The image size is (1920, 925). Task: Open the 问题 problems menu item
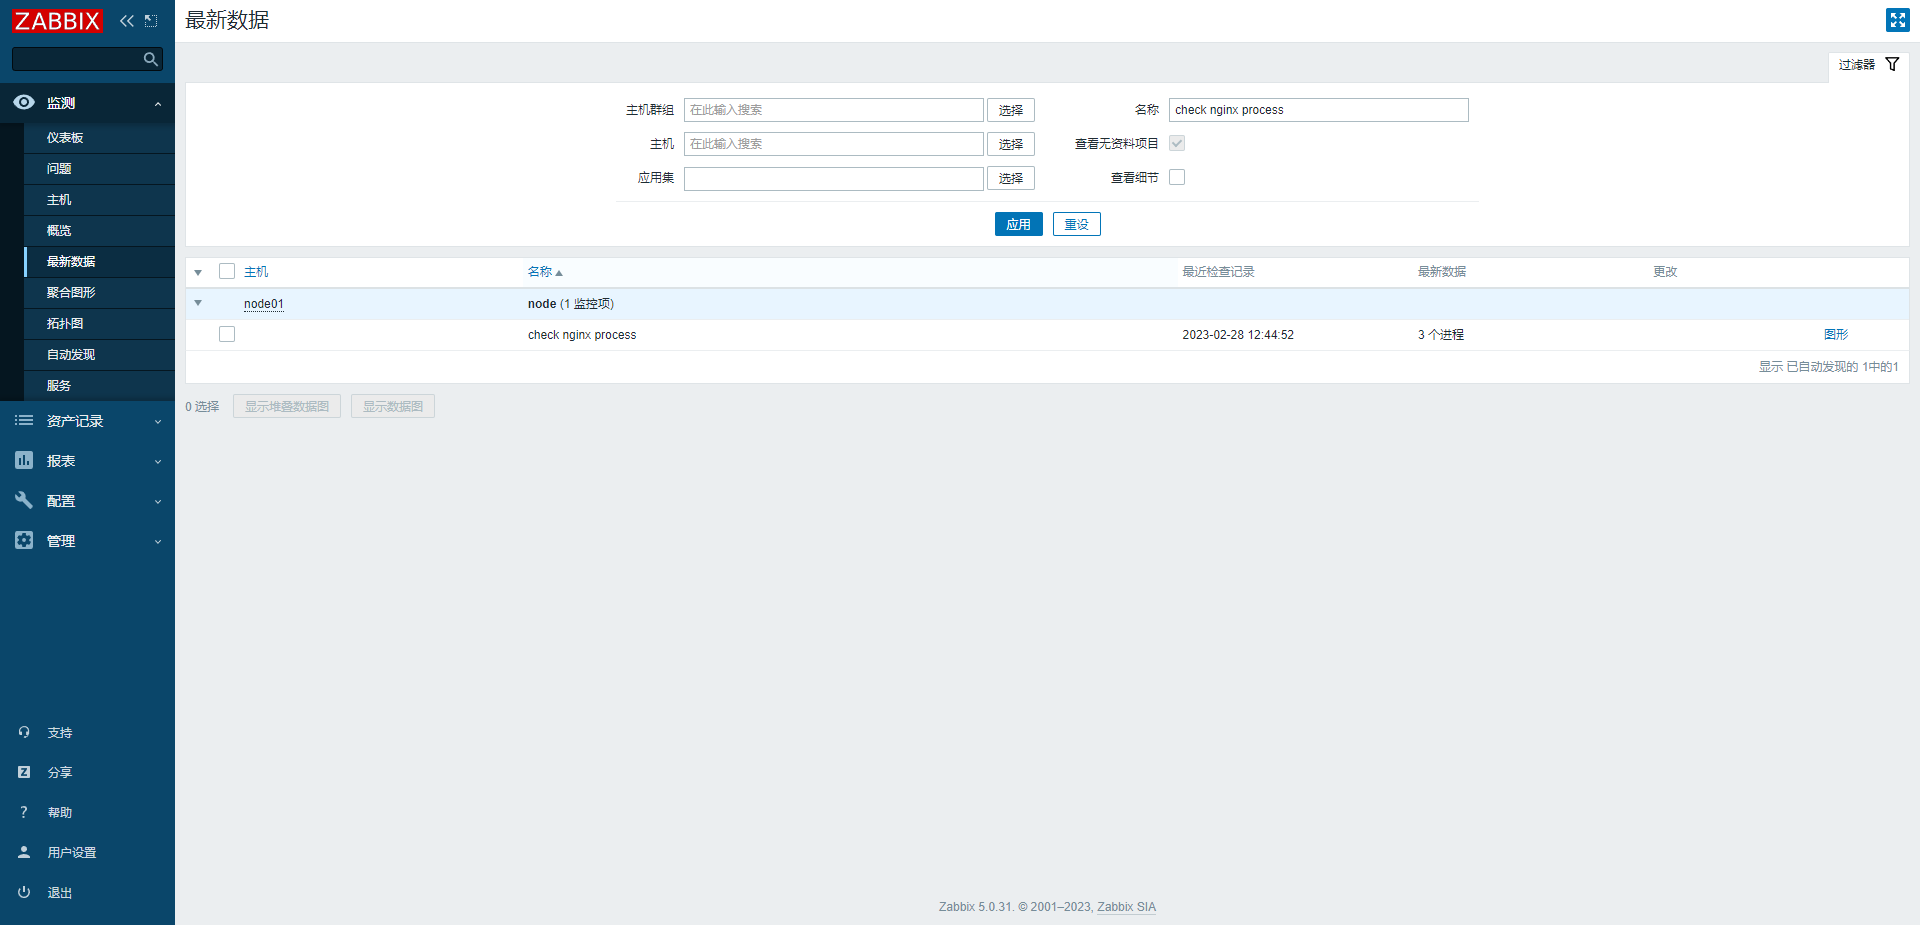(x=59, y=169)
